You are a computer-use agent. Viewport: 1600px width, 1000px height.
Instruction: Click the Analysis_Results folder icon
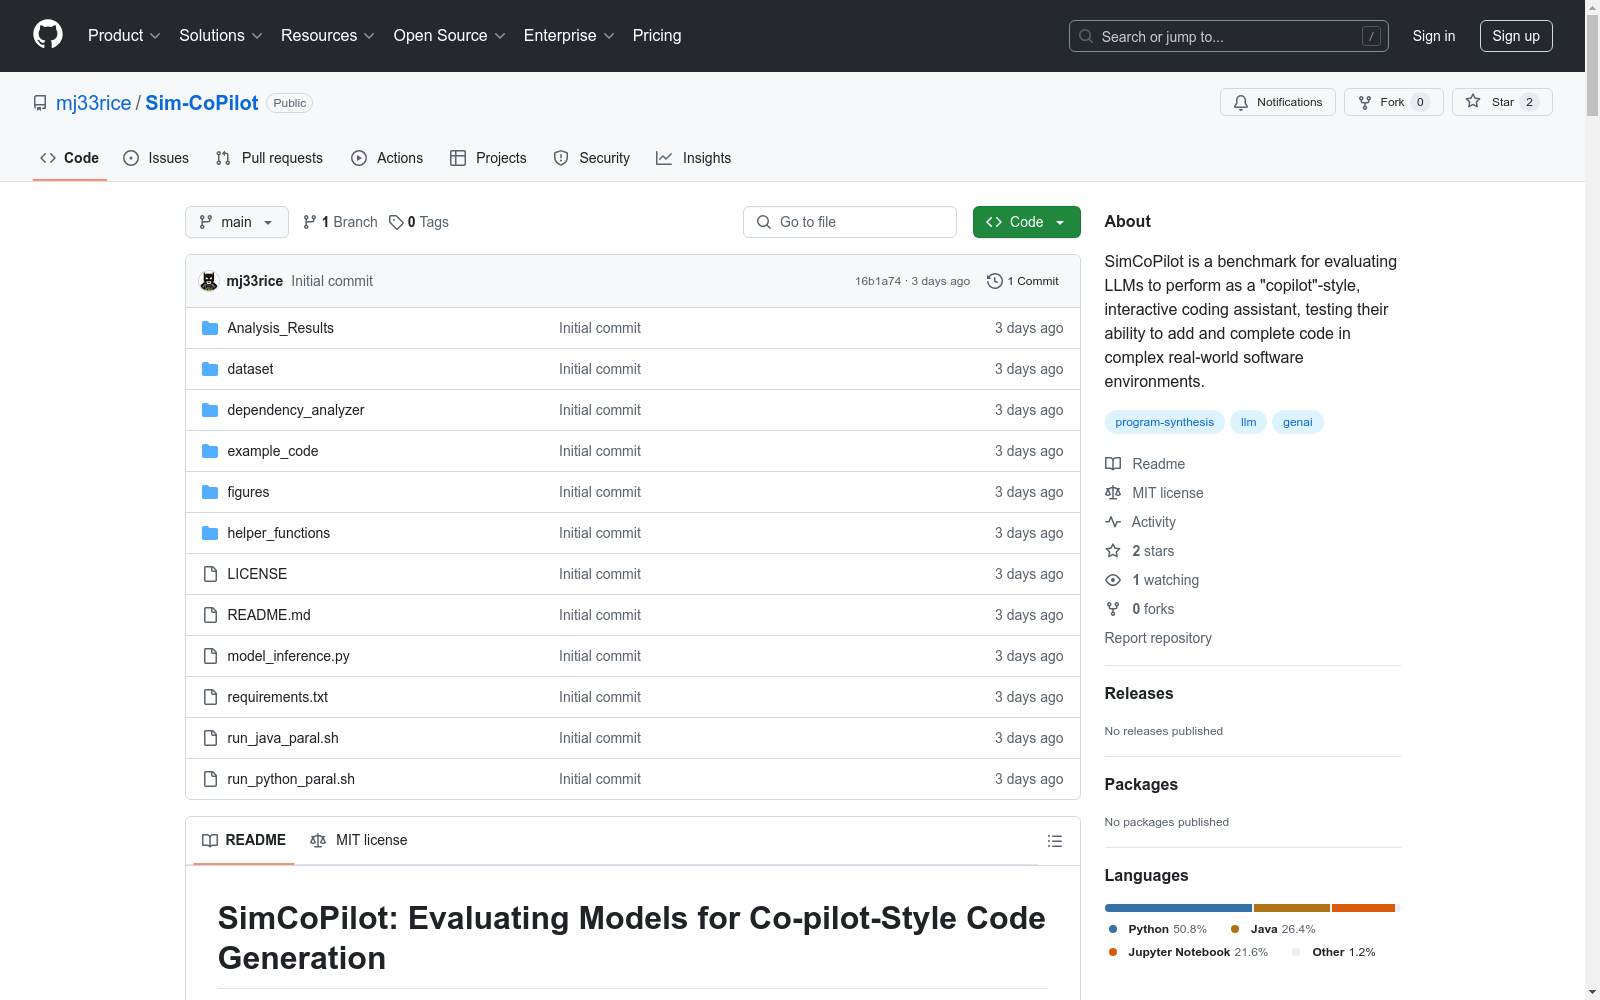[x=210, y=328]
